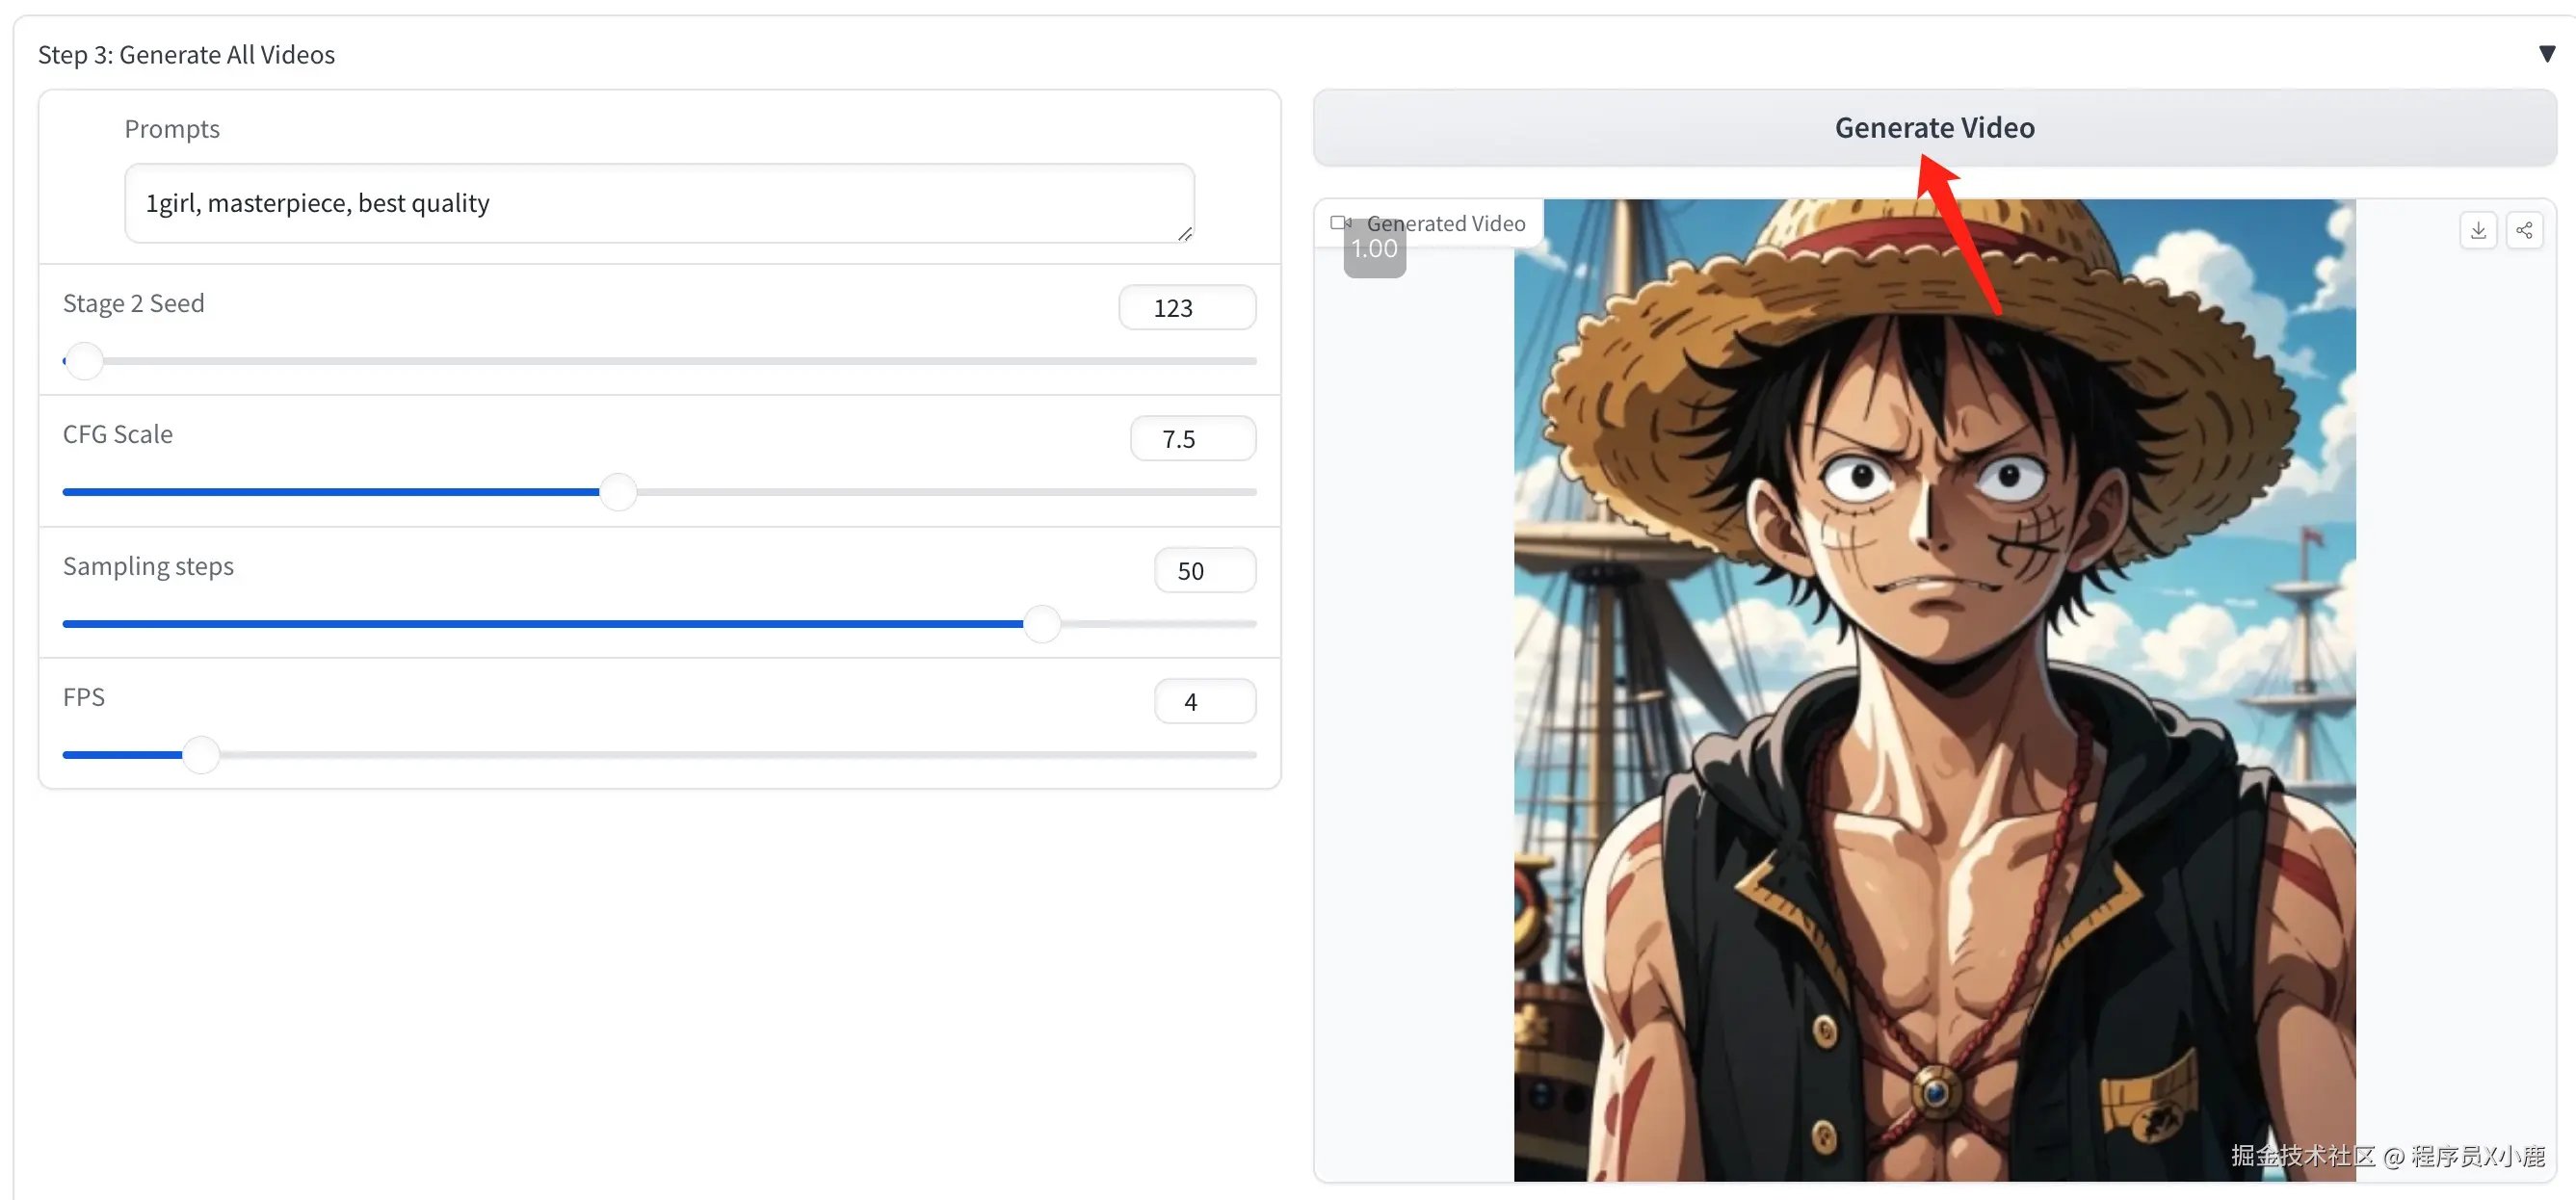Screen dimensions: 2576x1200
Task: Click the Sampling steps slider handle
Action: tap(1042, 624)
